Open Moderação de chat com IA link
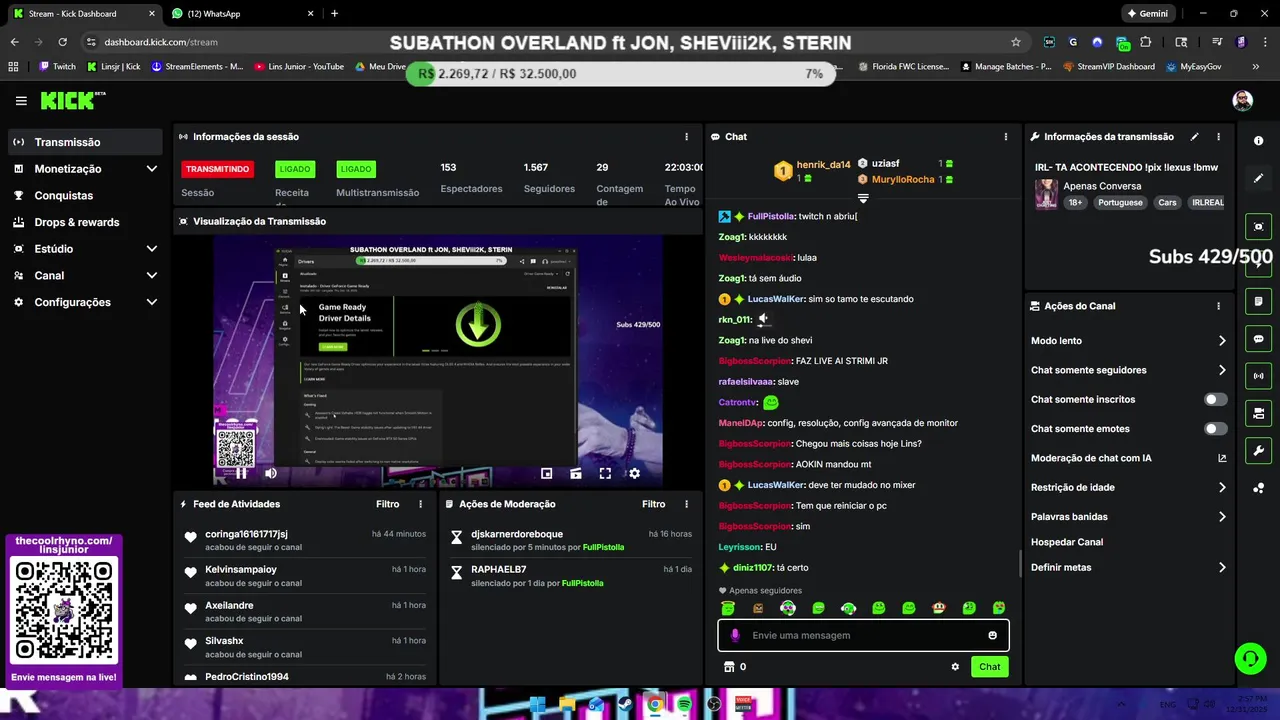This screenshot has height=720, width=1280. 1128,458
